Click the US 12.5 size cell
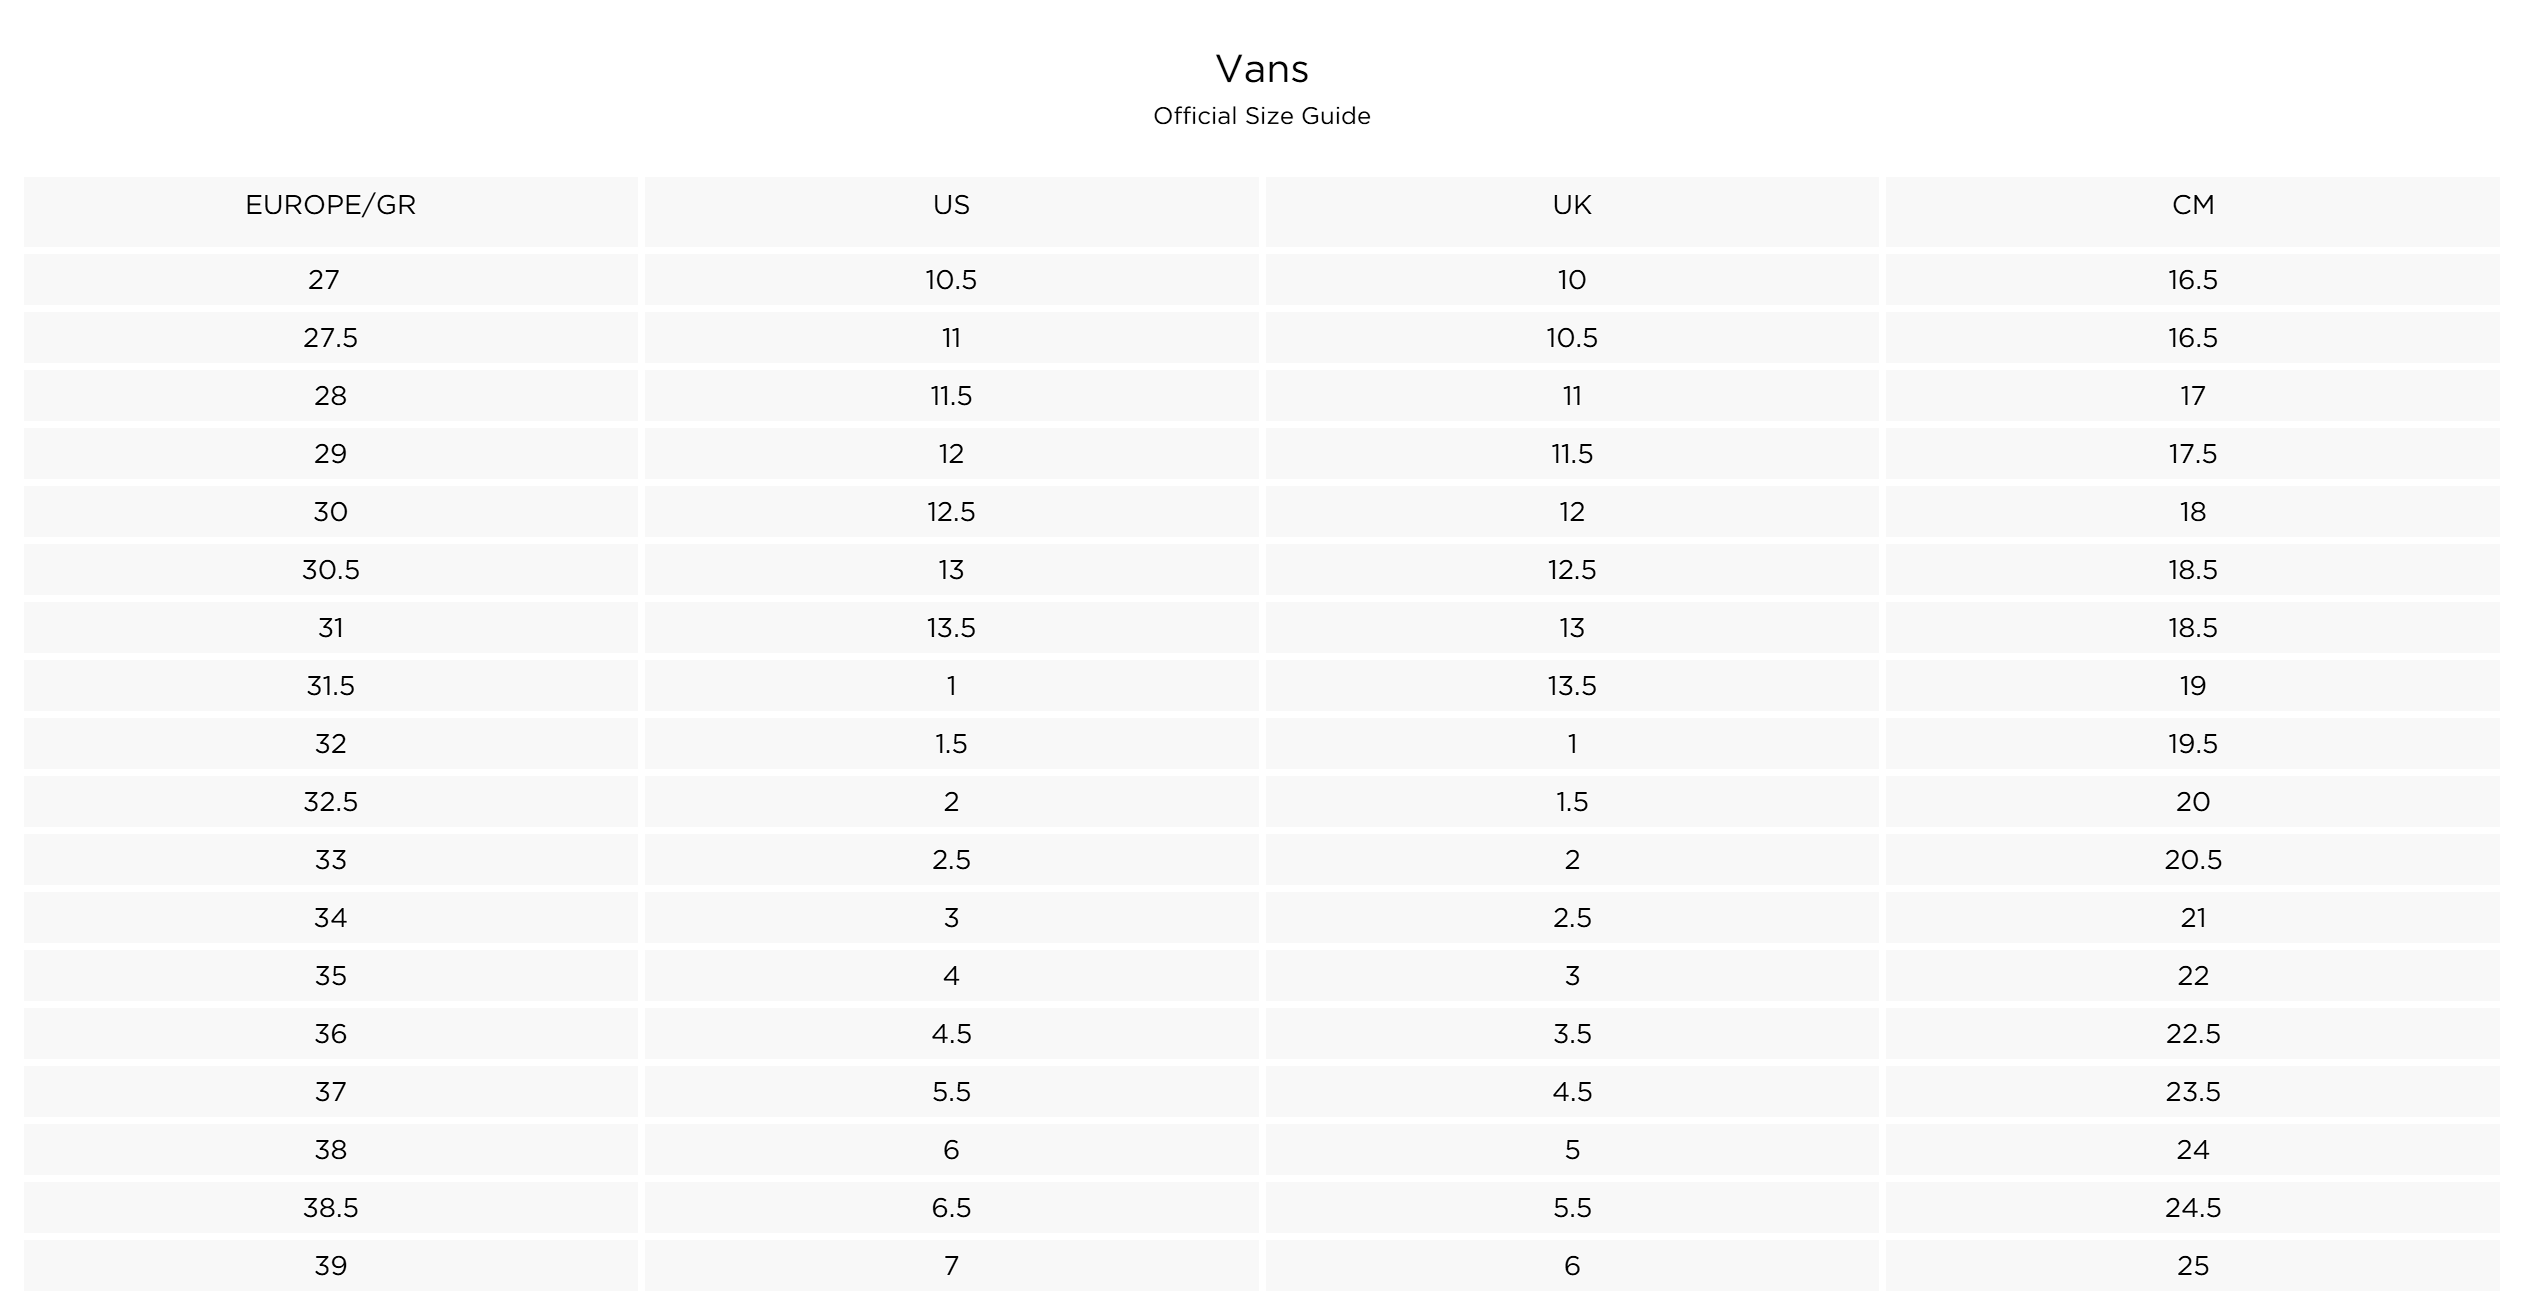 951,511
